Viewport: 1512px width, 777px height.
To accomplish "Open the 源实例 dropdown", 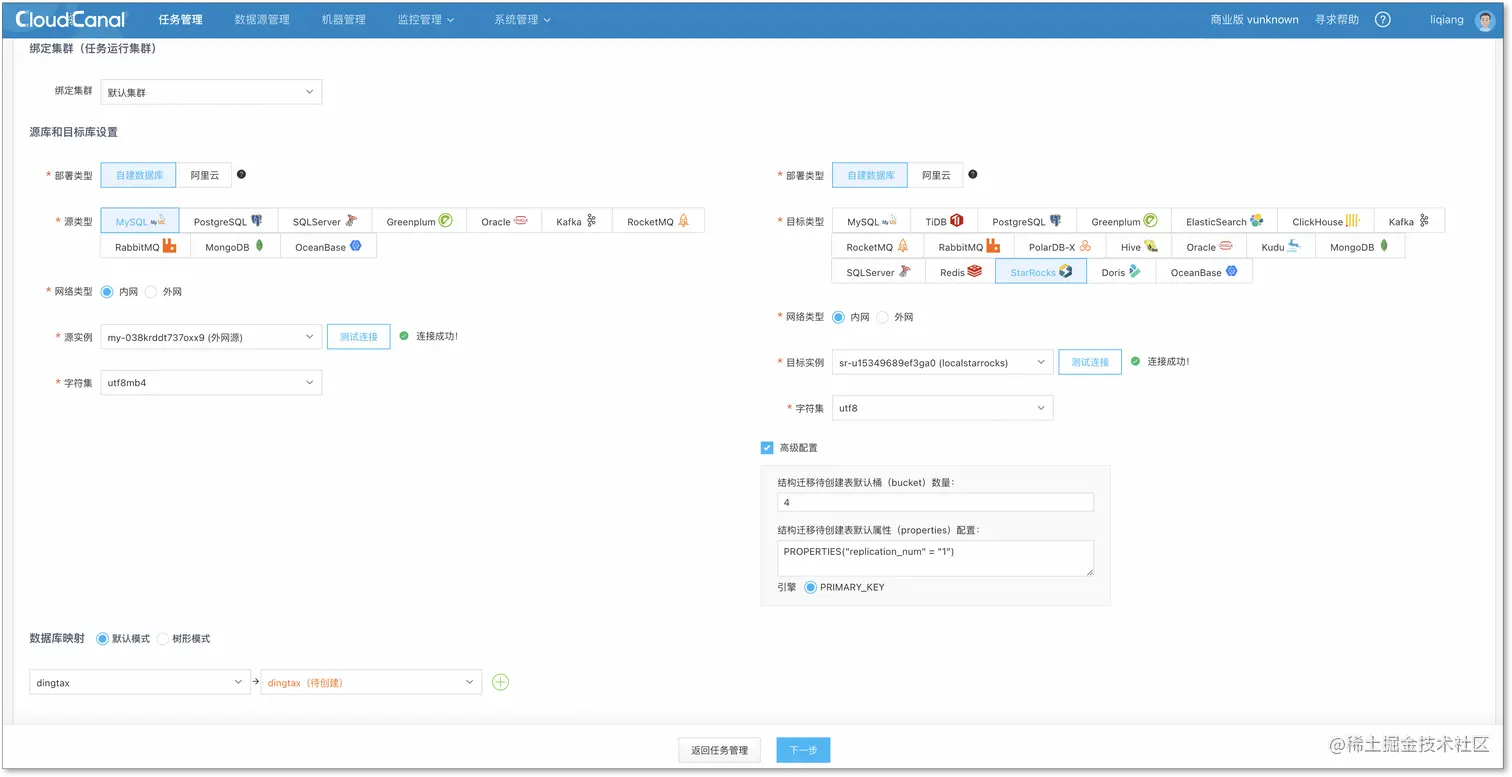I will [x=211, y=337].
